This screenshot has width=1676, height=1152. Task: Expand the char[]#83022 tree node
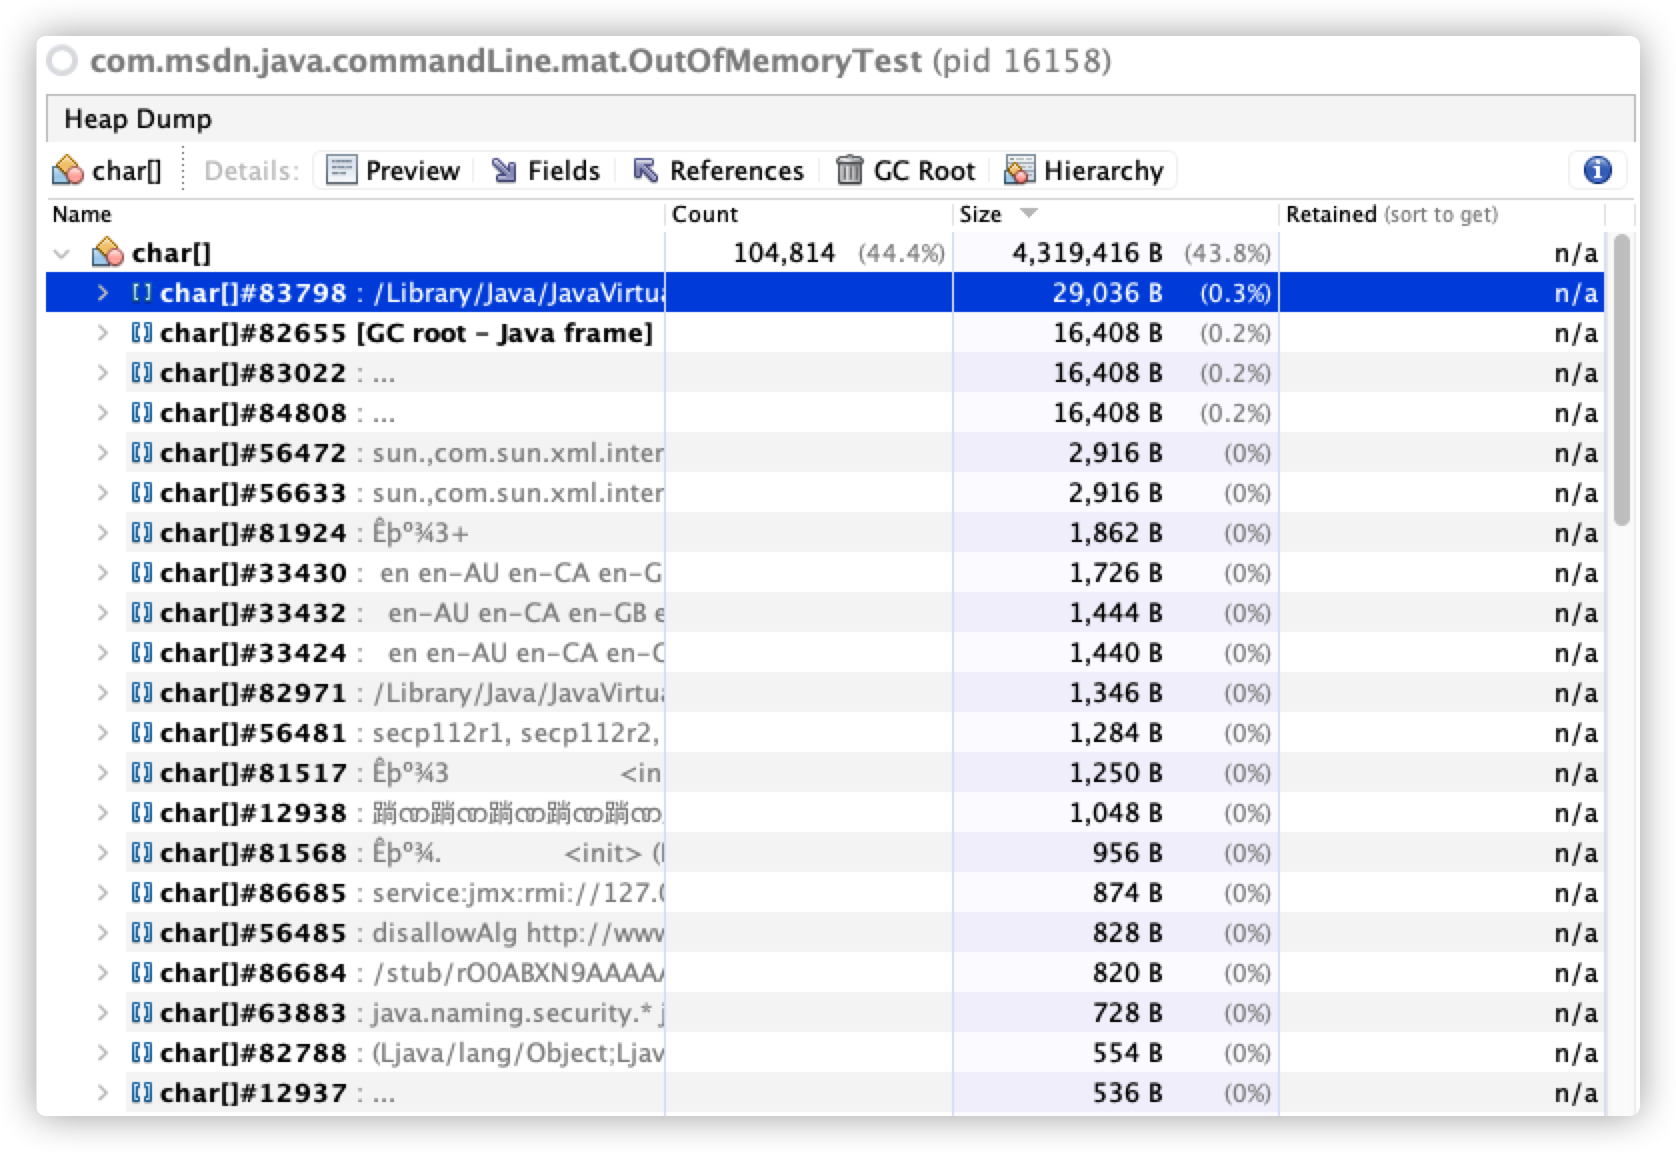(x=101, y=373)
